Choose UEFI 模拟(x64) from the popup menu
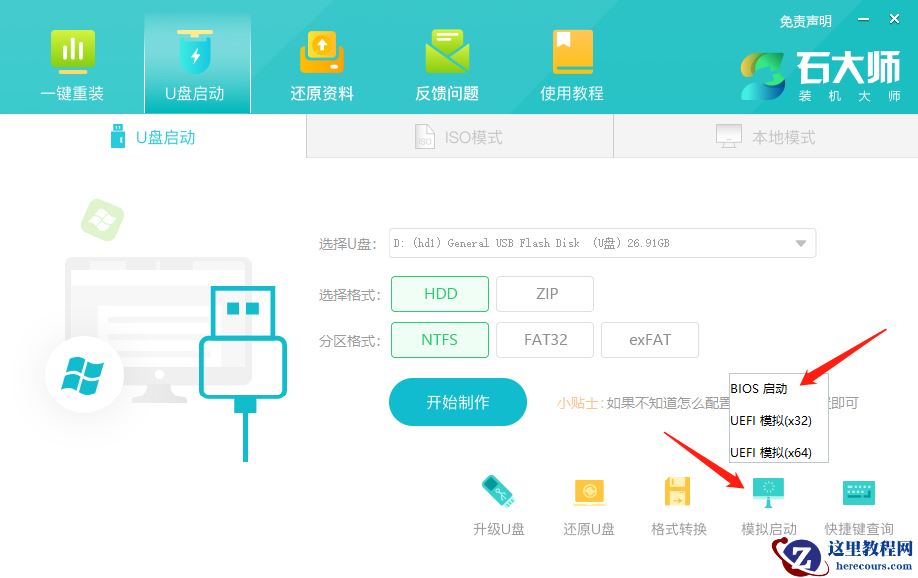Image resolution: width=918 pixels, height=578 pixels. tap(773, 452)
